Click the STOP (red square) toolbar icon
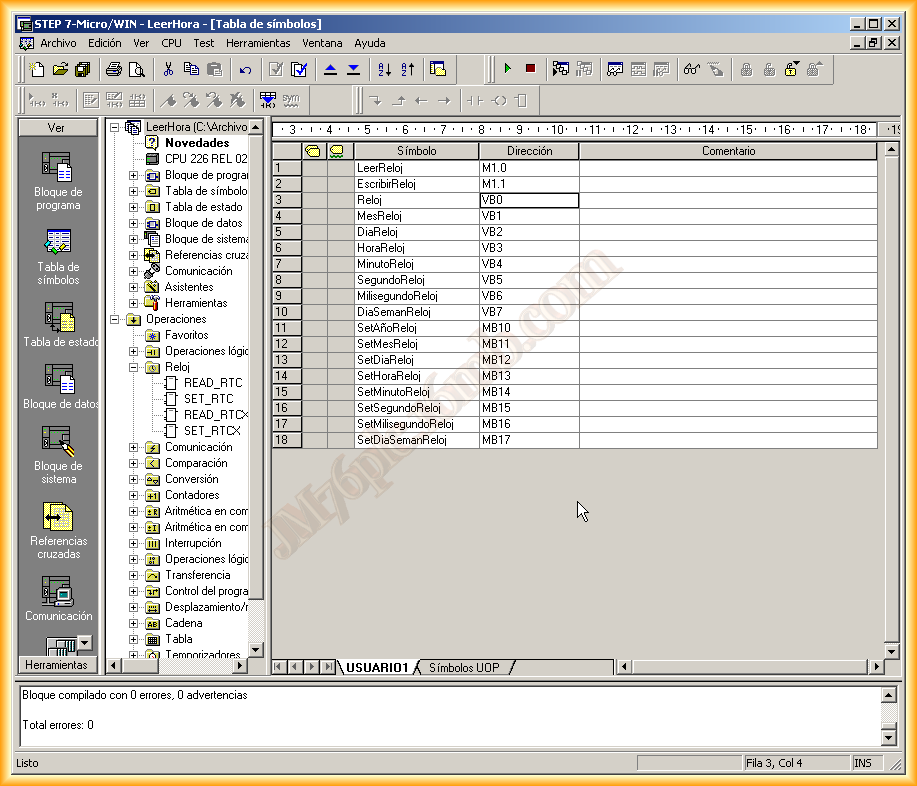Screen dimensions: 917x786 click(530, 69)
